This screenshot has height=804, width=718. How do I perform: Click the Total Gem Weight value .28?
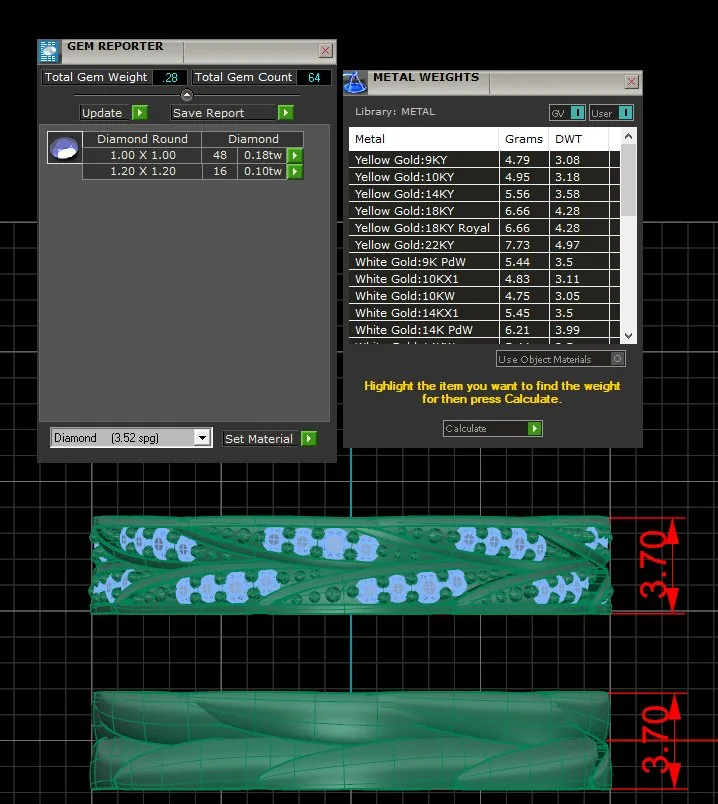coord(170,77)
